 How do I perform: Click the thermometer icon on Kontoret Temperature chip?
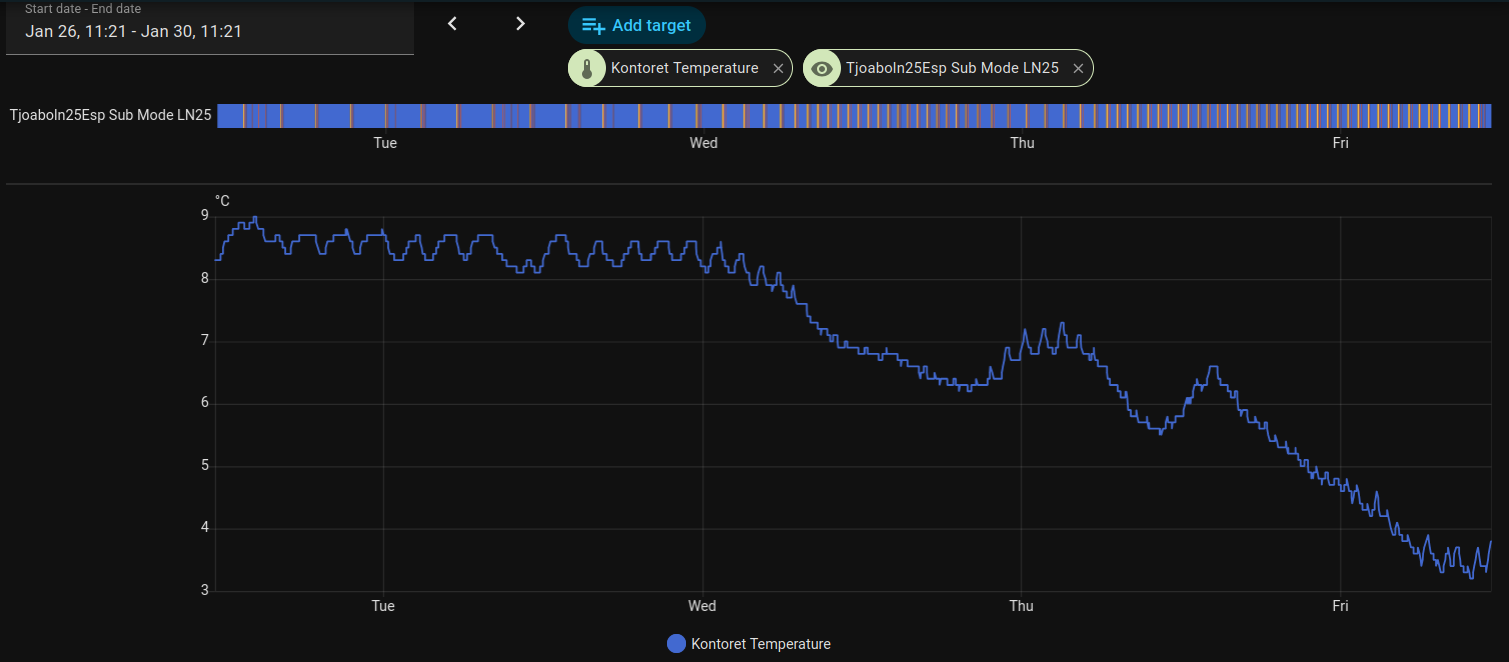tap(587, 69)
